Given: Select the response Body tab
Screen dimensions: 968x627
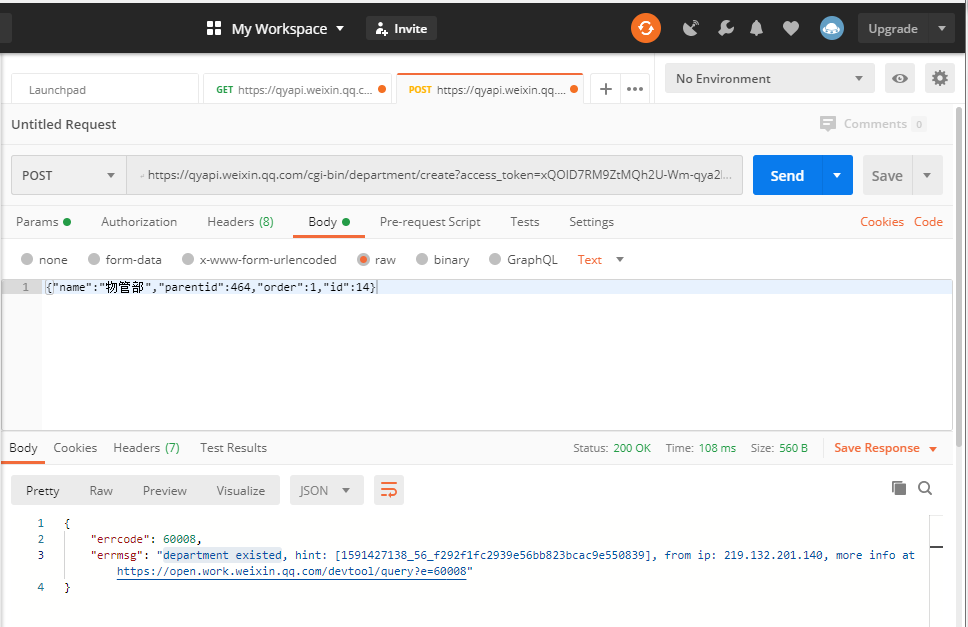Looking at the screenshot, I should click(x=23, y=447).
